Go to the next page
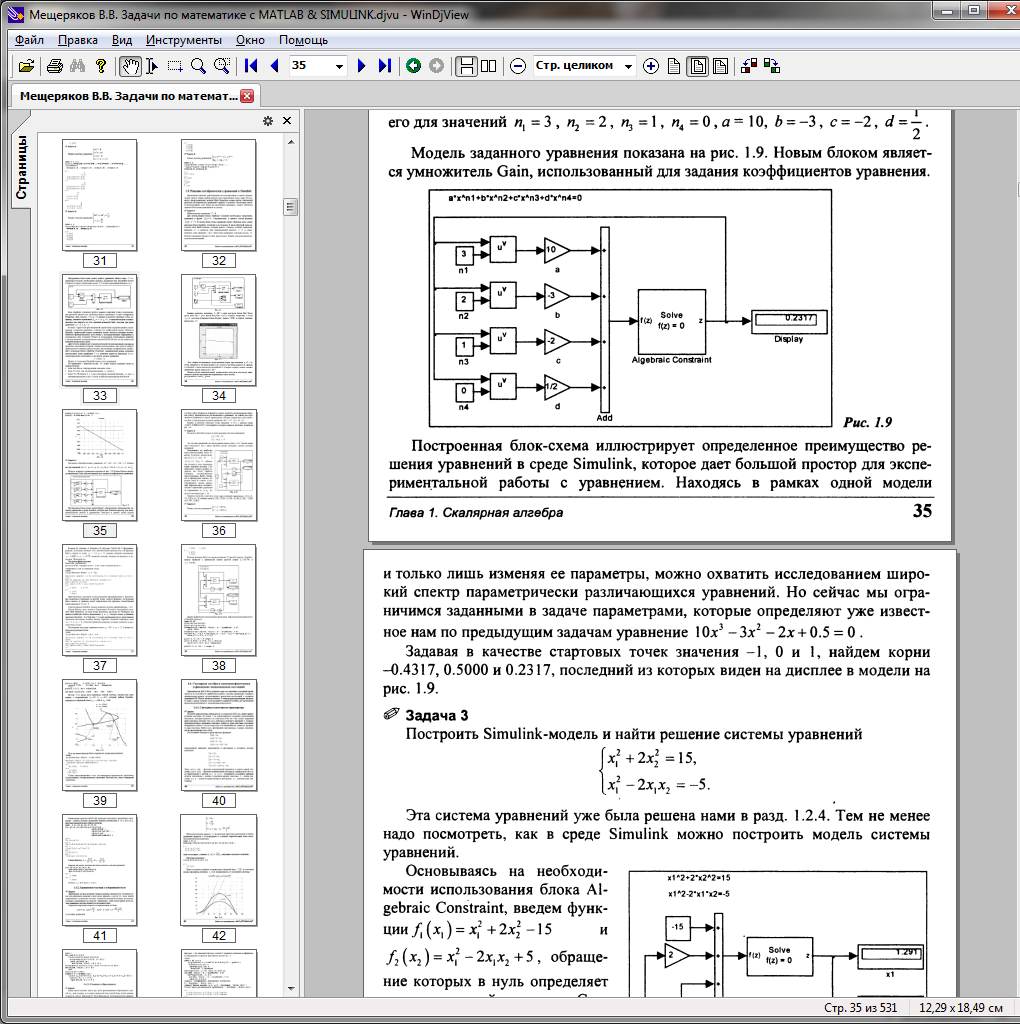 pos(361,66)
